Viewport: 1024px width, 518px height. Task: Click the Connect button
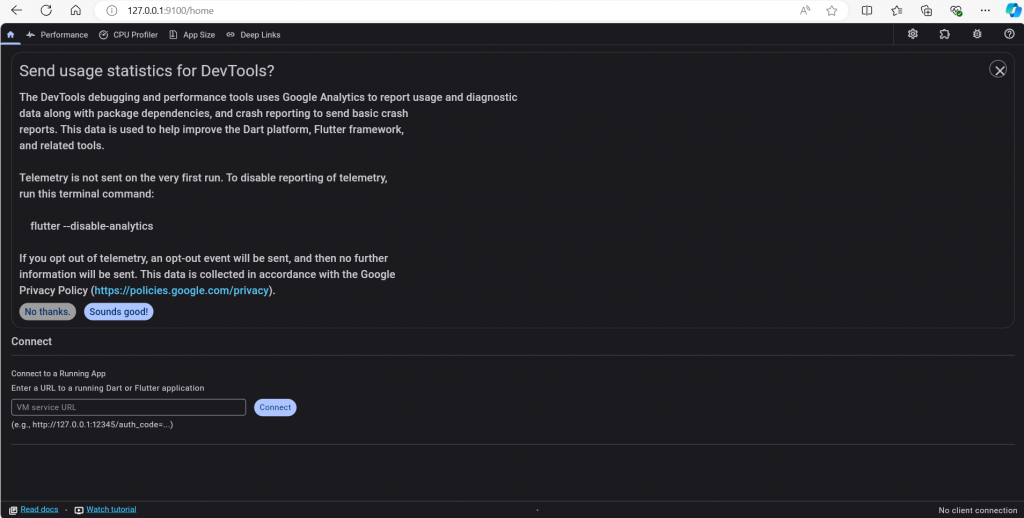[275, 407]
